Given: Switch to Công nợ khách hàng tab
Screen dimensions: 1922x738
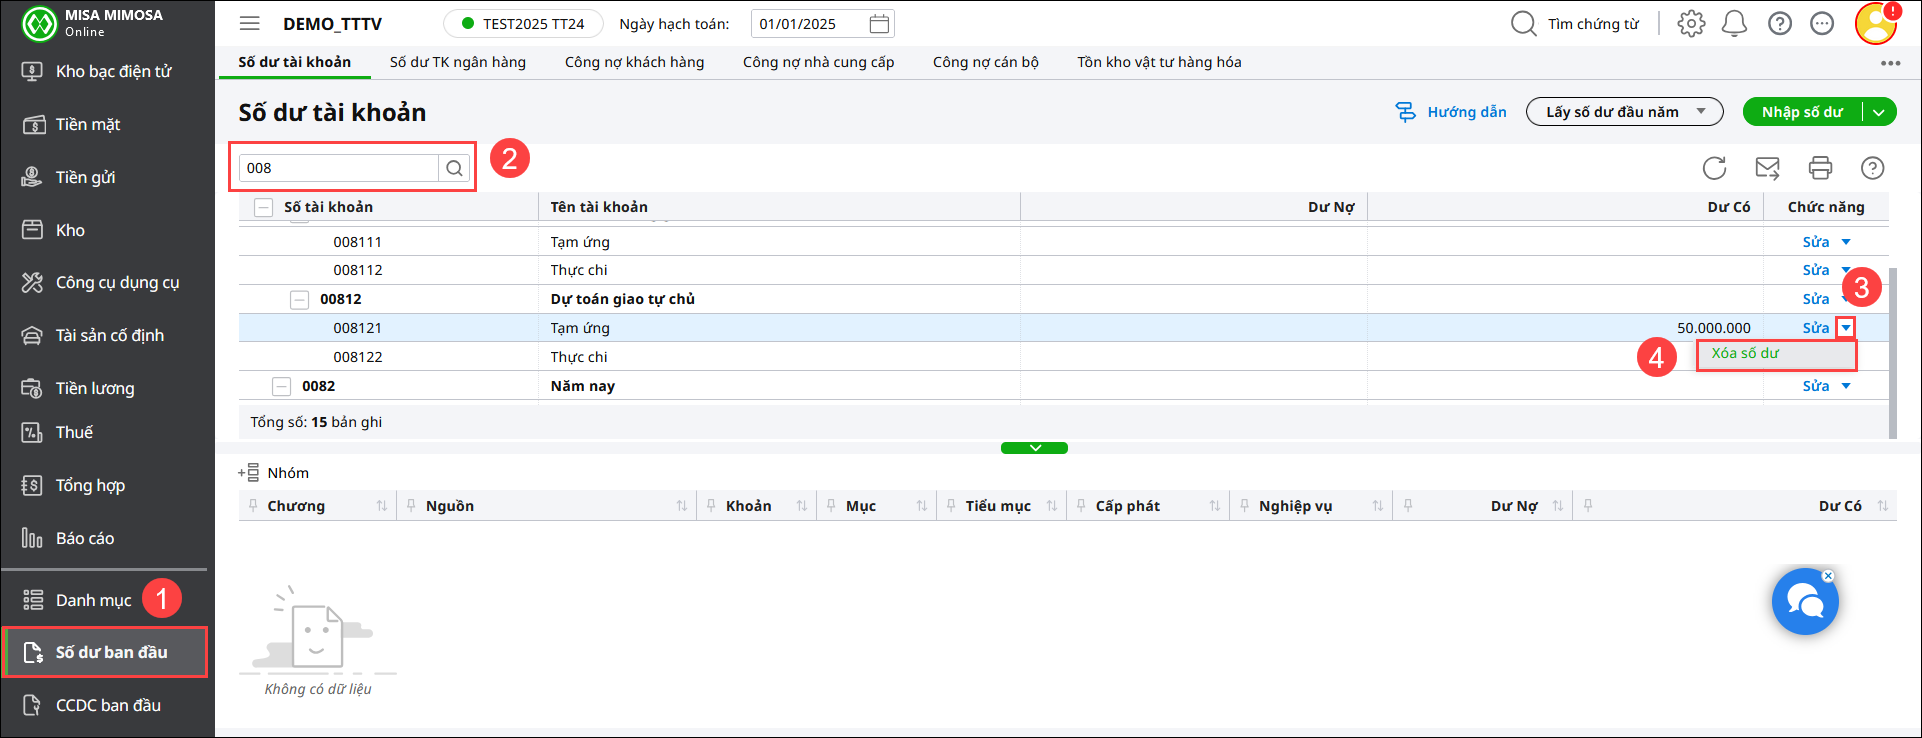Looking at the screenshot, I should tap(634, 62).
